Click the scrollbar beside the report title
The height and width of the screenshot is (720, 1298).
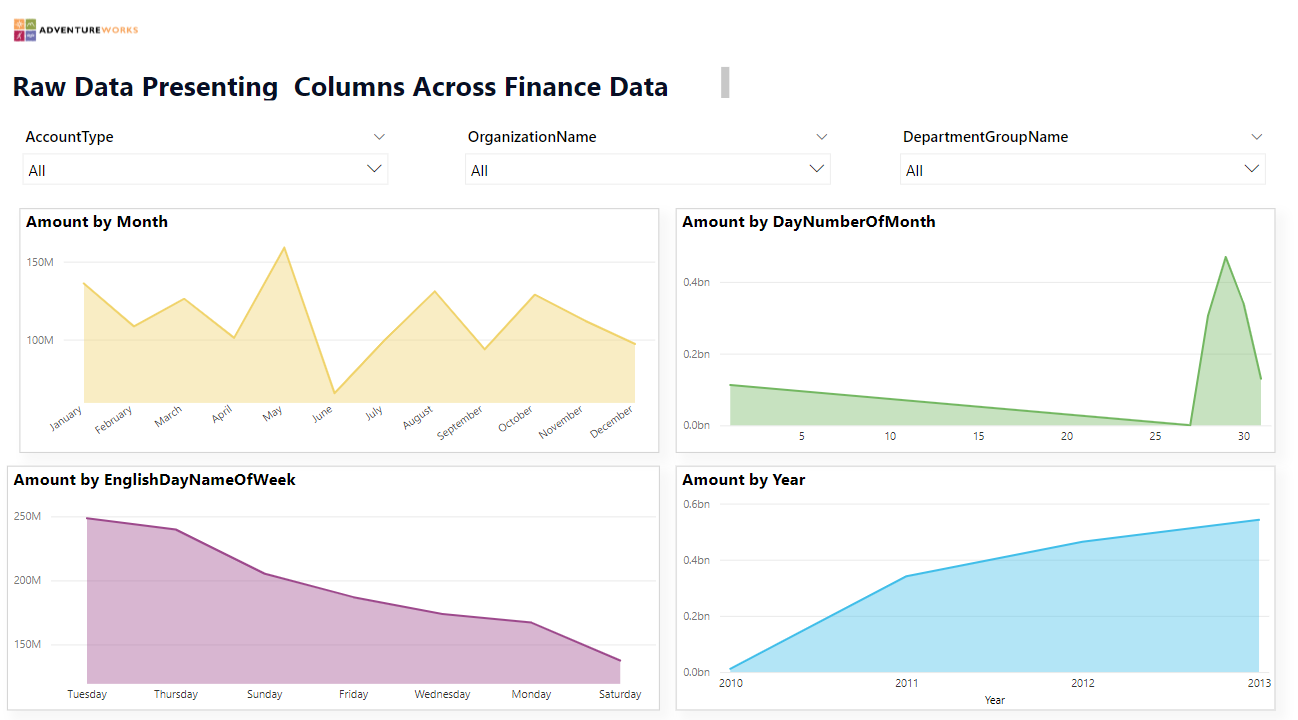click(x=723, y=83)
